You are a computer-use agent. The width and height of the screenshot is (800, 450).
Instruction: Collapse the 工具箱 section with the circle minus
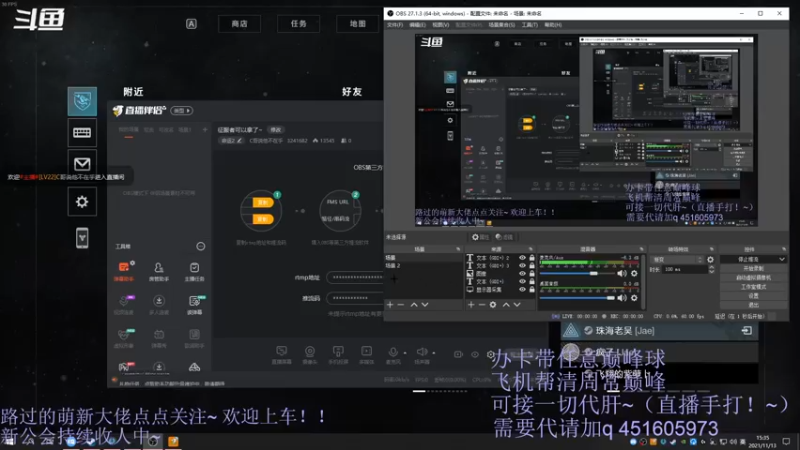click(201, 246)
